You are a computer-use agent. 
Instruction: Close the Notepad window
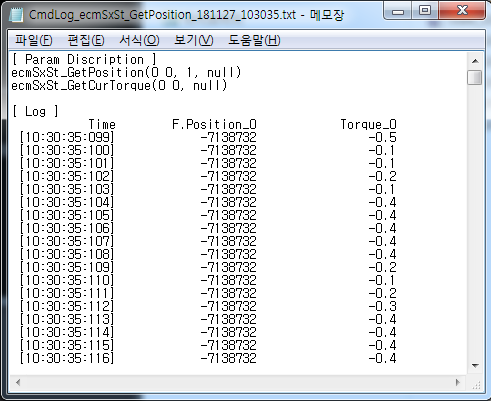pos(462,11)
